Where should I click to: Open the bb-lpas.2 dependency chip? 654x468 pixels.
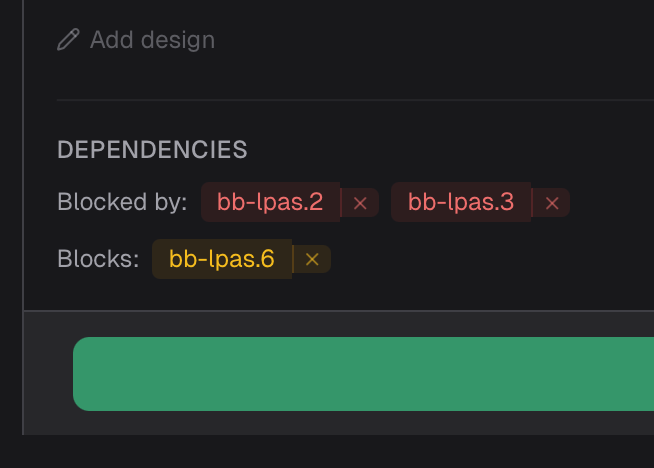point(270,202)
